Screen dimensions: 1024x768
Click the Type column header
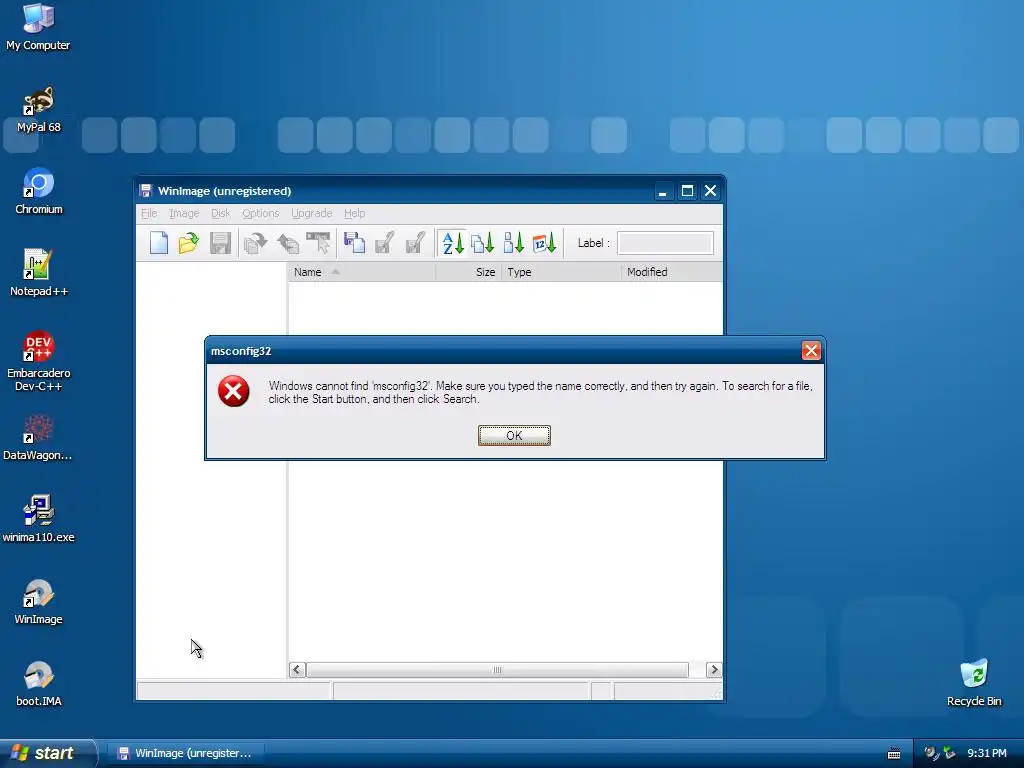click(561, 272)
